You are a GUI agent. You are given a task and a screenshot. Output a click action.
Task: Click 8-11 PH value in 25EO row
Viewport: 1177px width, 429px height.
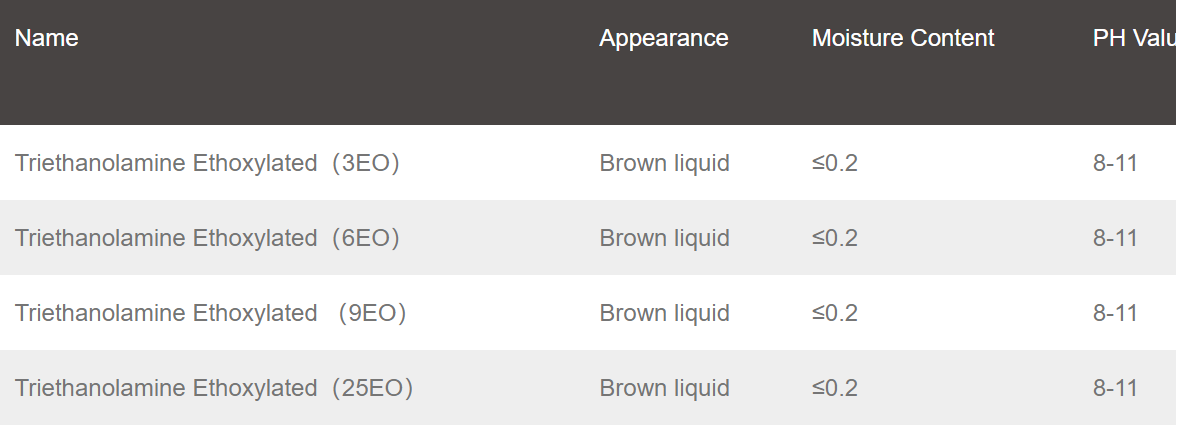pos(1115,388)
